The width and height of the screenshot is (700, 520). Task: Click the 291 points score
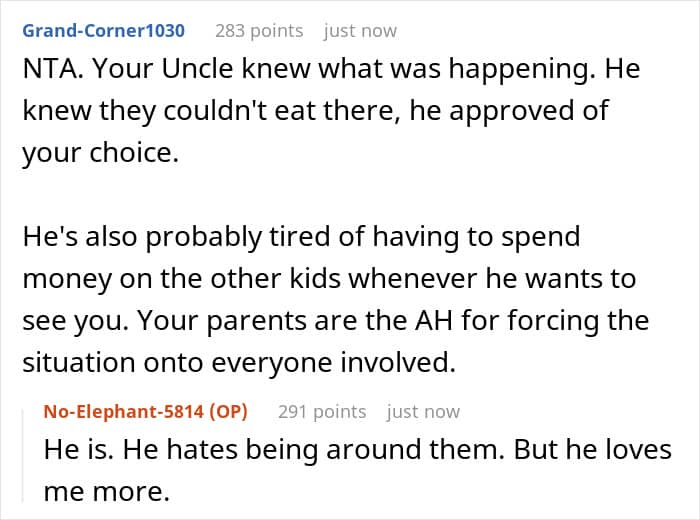[x=322, y=412]
